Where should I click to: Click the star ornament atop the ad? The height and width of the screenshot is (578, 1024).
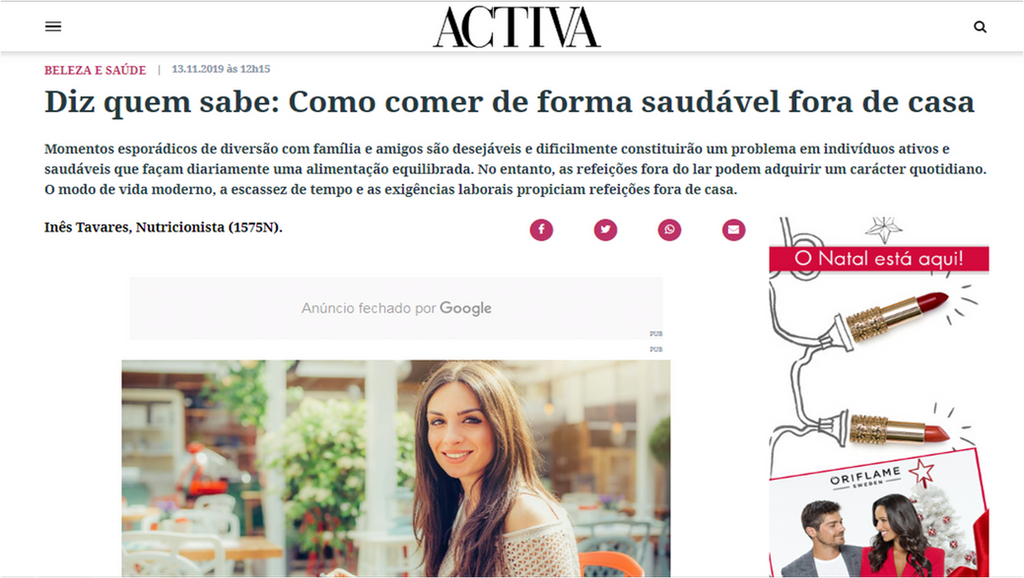coord(884,229)
